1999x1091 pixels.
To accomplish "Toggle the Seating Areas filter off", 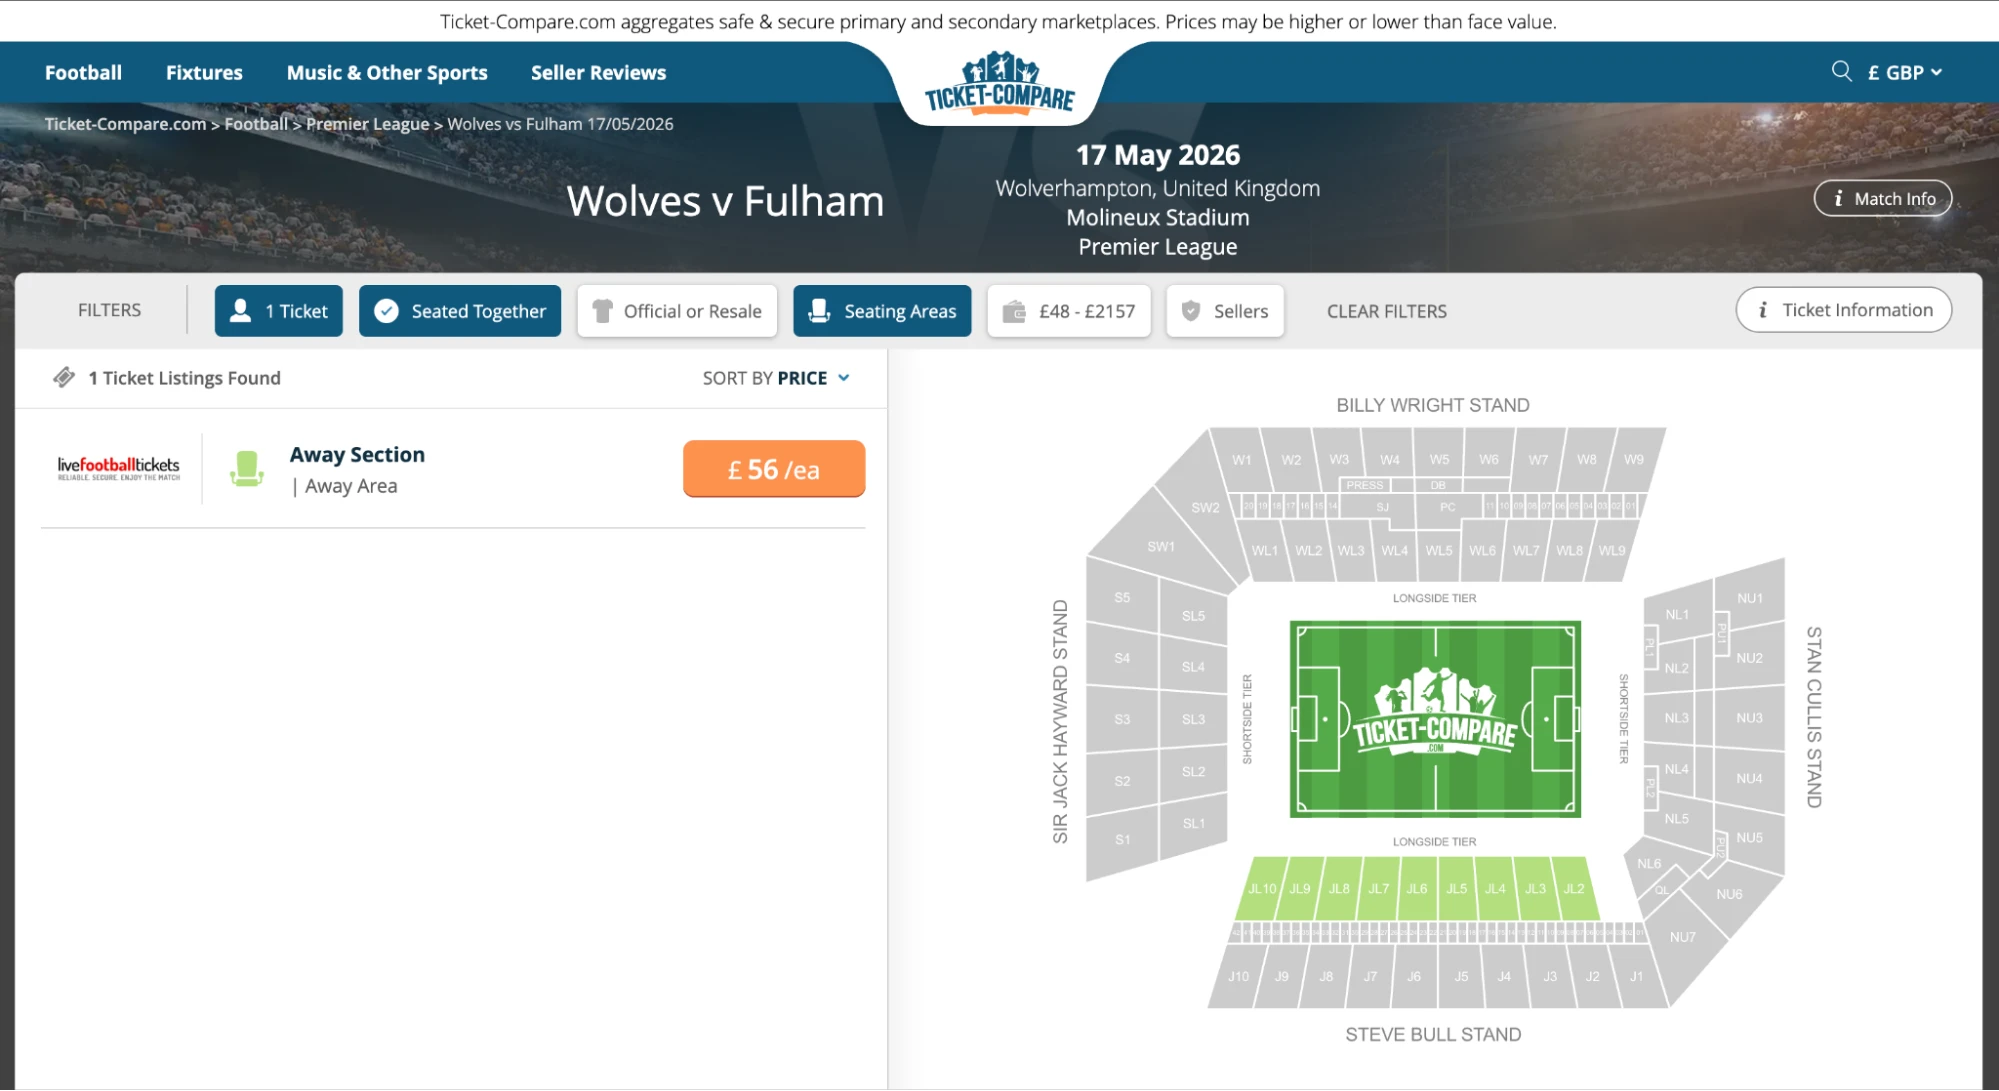I will [x=882, y=311].
